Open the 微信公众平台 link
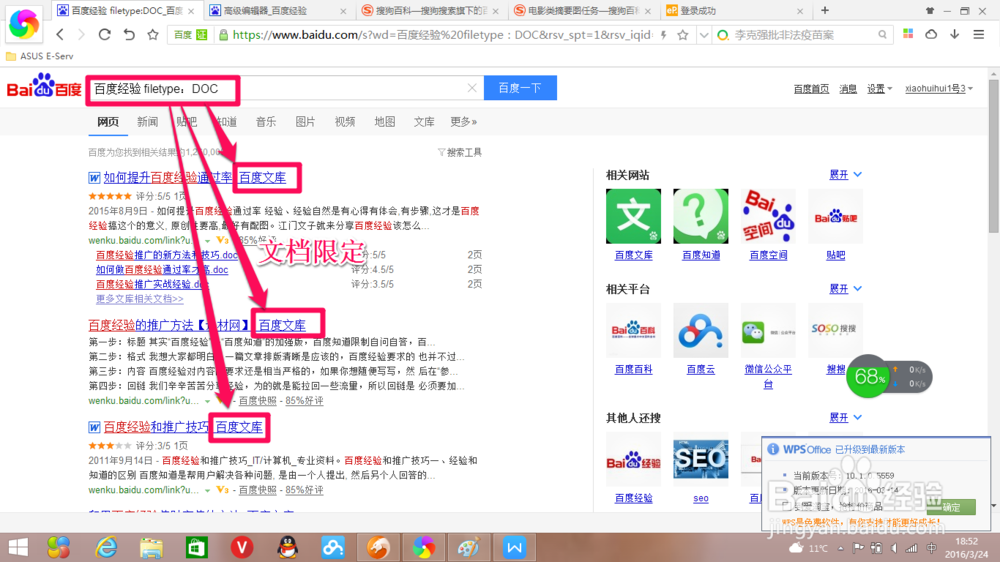This screenshot has width=1000, height=562. (768, 376)
